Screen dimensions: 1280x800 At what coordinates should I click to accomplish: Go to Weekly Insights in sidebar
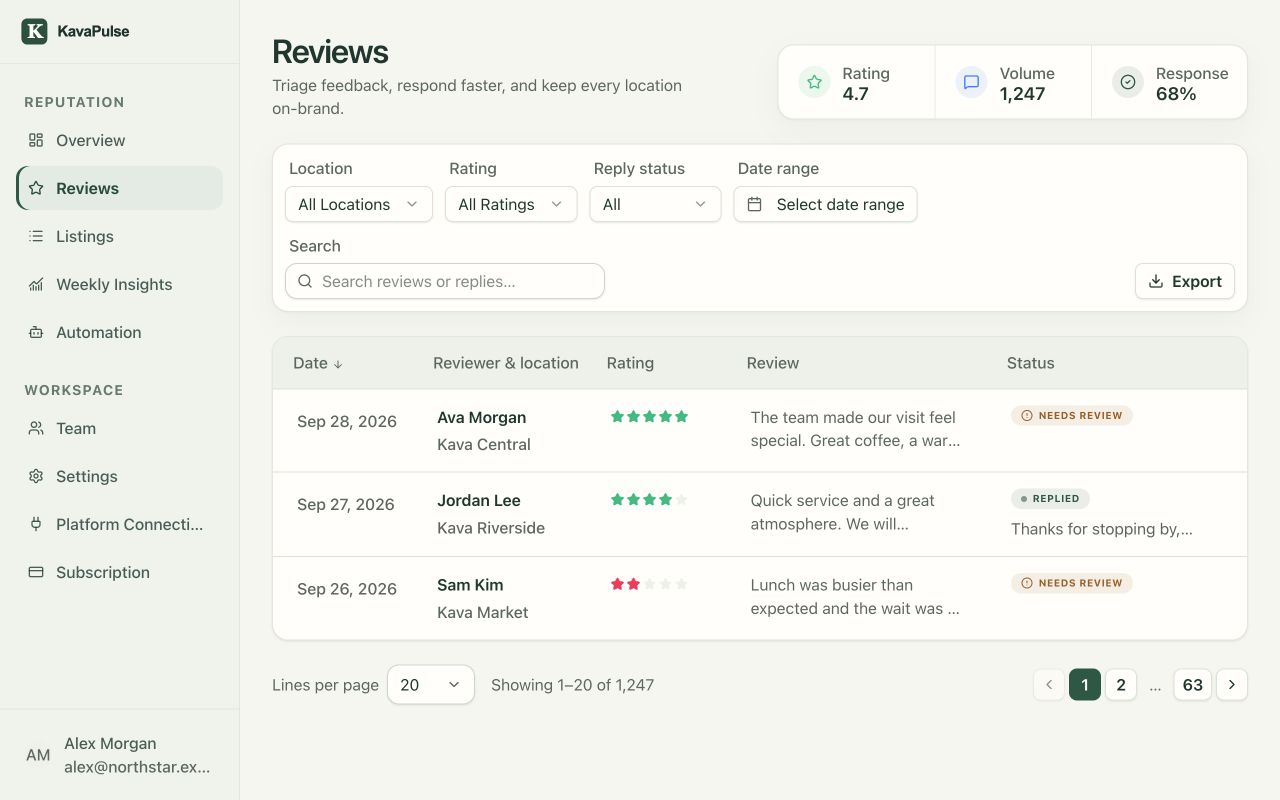click(120, 284)
